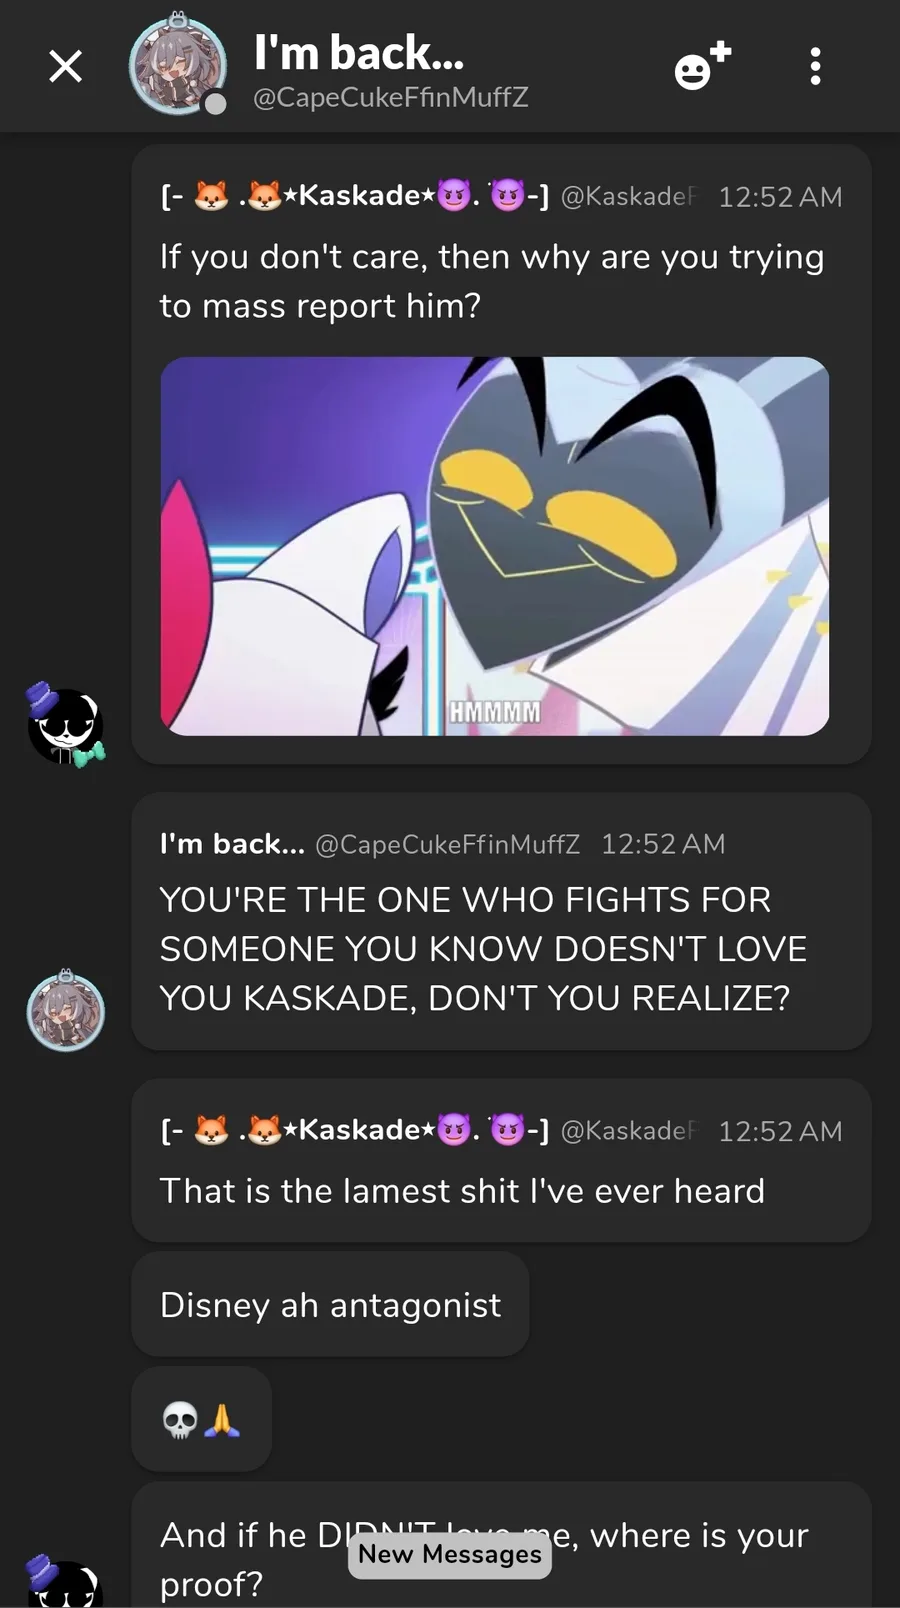Select the skull and praying hands emoji message

coord(201,1419)
